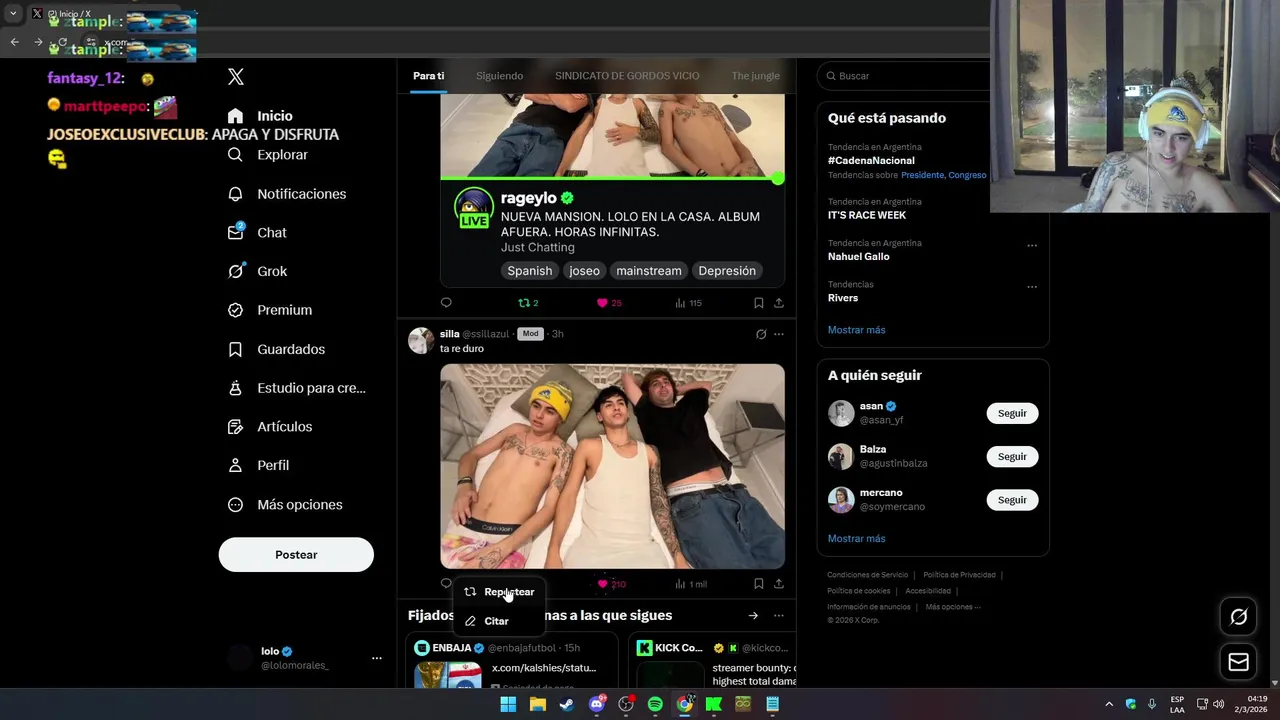
Task: Follow asan with Seguir button
Action: click(x=1012, y=413)
